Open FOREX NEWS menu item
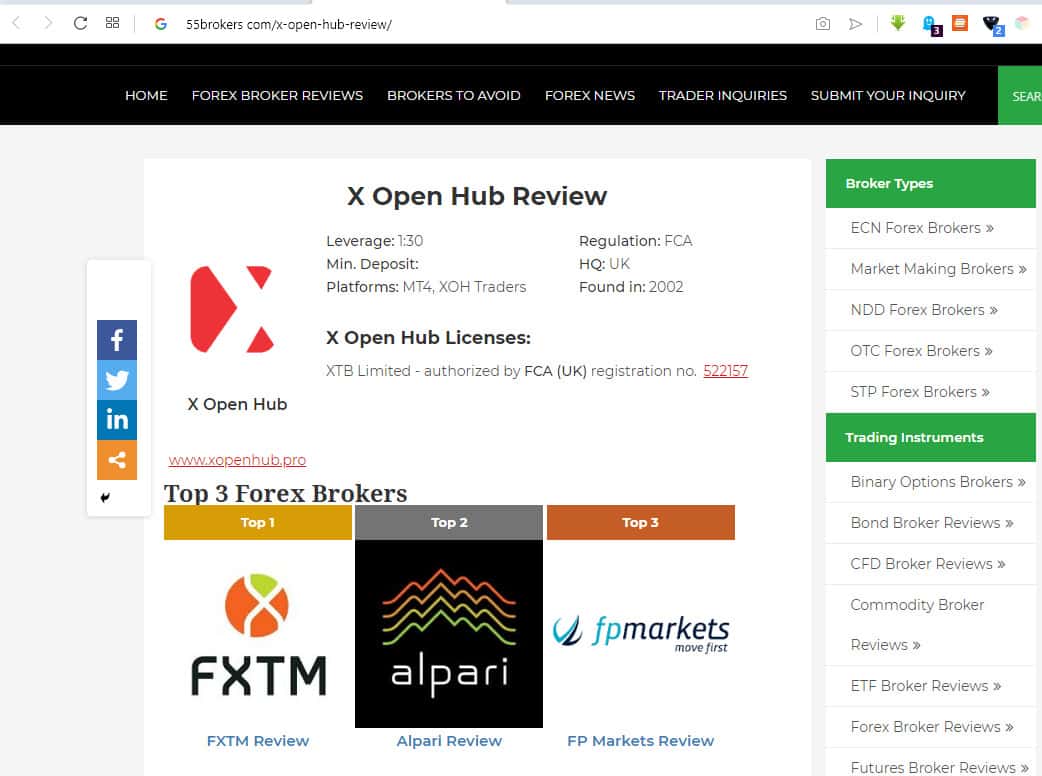 pos(589,96)
